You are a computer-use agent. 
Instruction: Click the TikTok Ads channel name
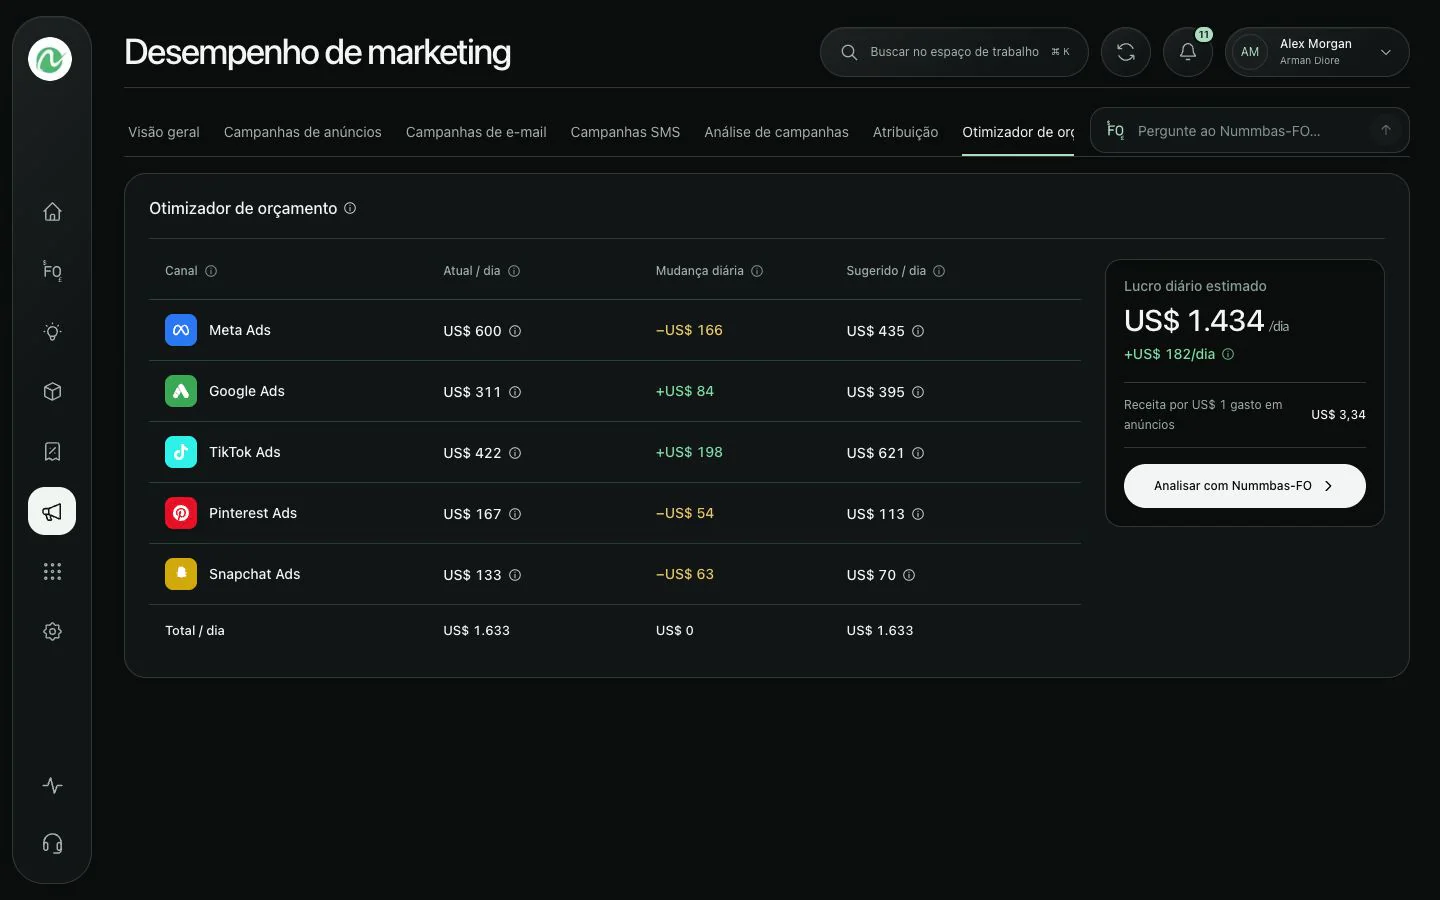coord(245,452)
